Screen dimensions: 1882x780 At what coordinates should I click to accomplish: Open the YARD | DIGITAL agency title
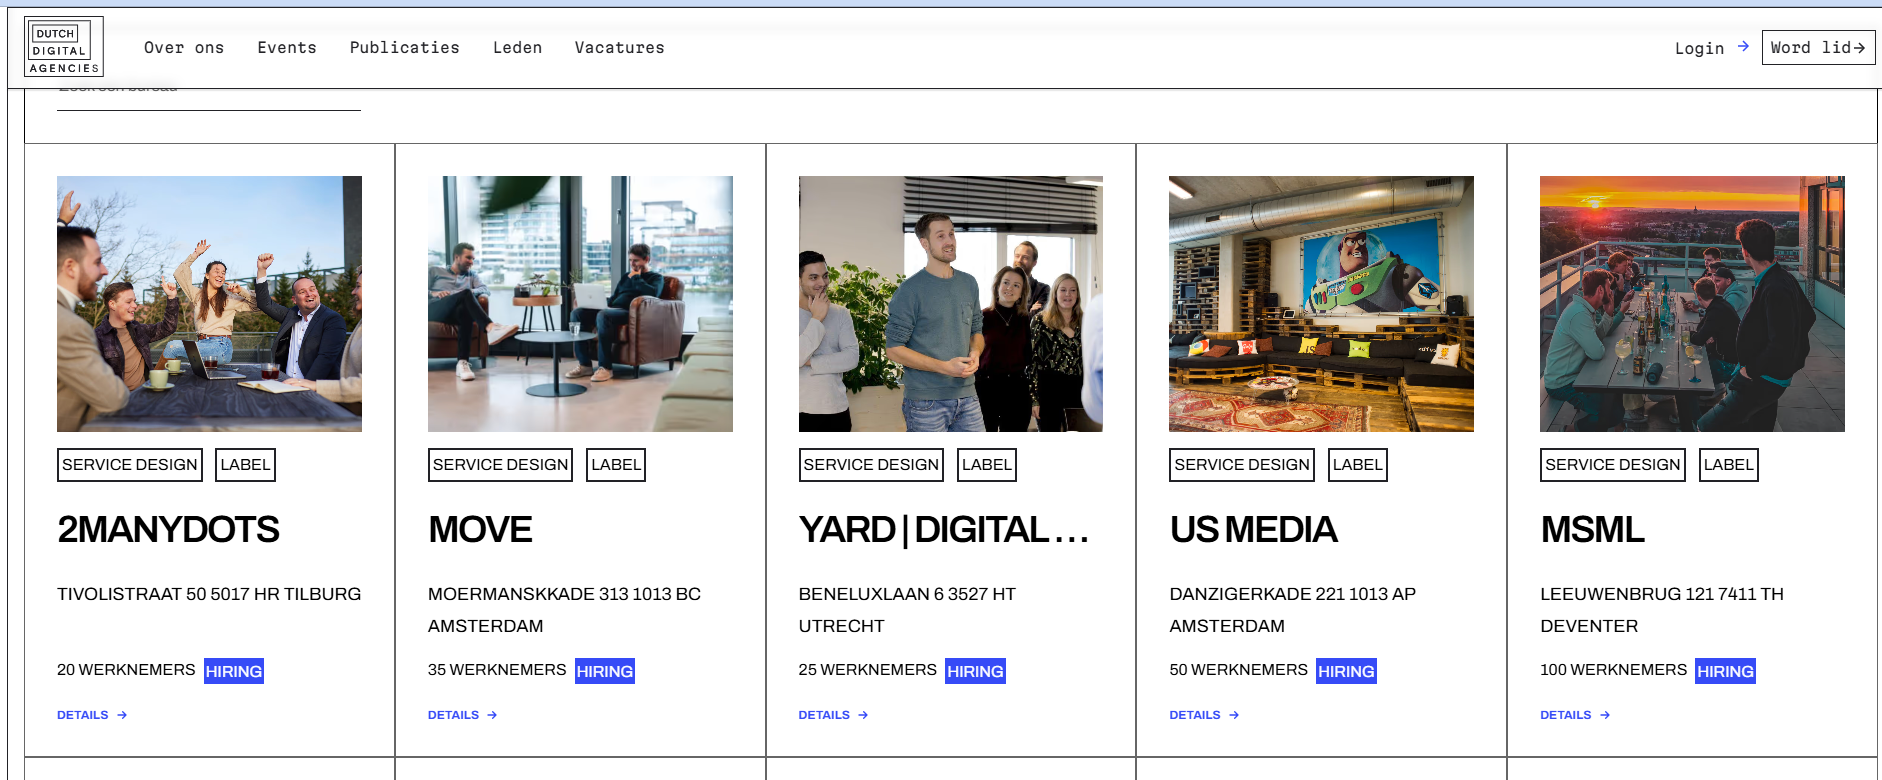(944, 530)
